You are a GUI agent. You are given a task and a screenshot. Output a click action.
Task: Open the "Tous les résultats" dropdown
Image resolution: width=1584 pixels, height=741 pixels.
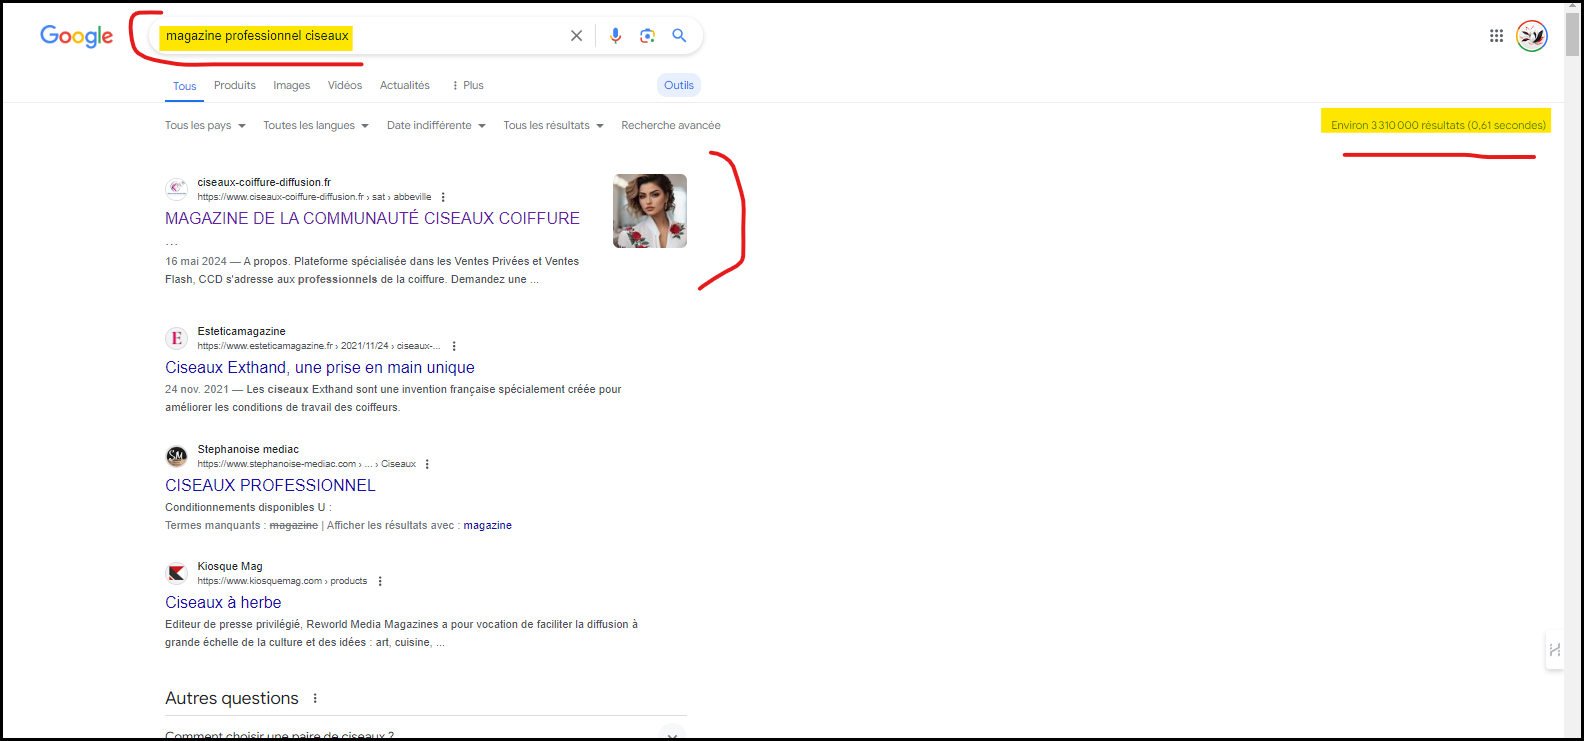click(553, 126)
